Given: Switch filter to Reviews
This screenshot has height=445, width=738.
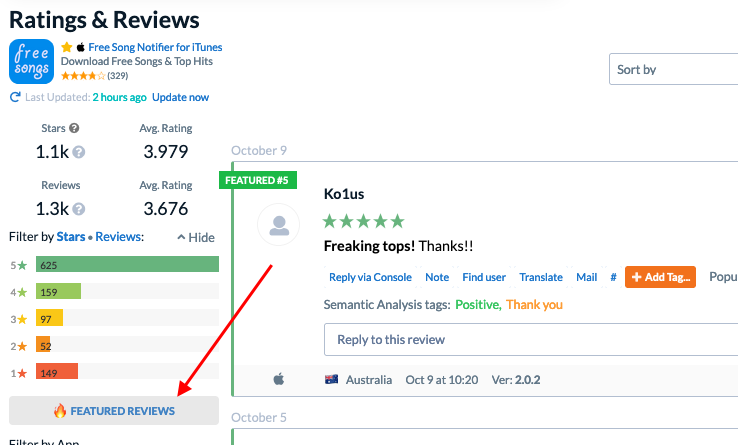Looking at the screenshot, I should click(118, 236).
